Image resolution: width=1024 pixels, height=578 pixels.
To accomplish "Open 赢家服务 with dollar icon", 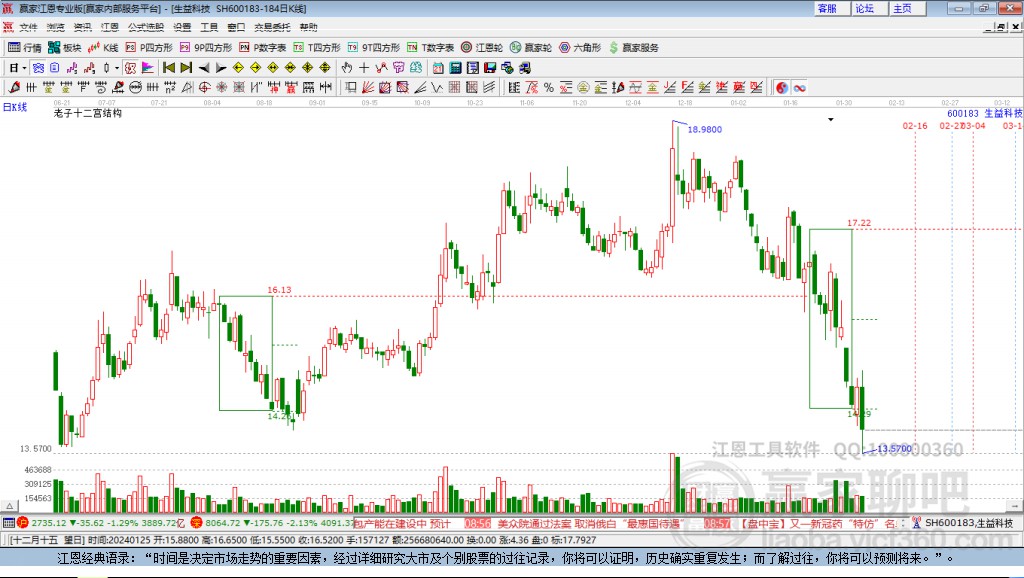I will click(x=634, y=48).
